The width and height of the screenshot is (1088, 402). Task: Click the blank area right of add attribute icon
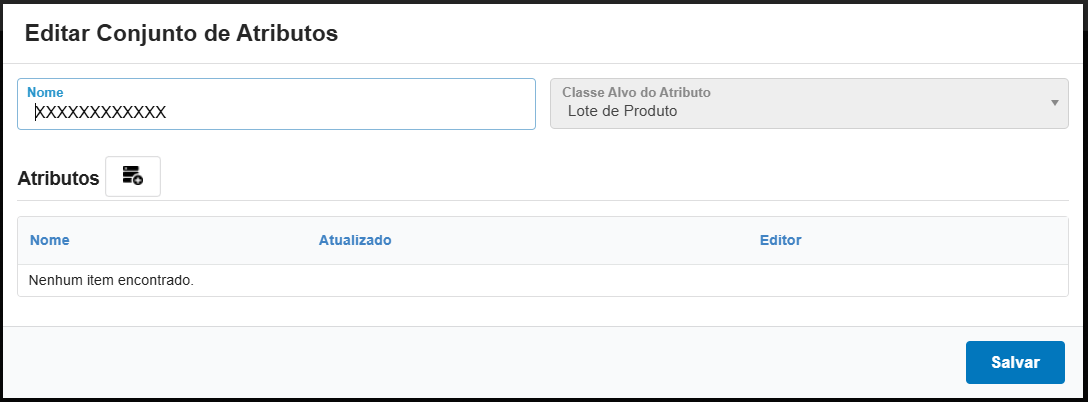(x=600, y=177)
